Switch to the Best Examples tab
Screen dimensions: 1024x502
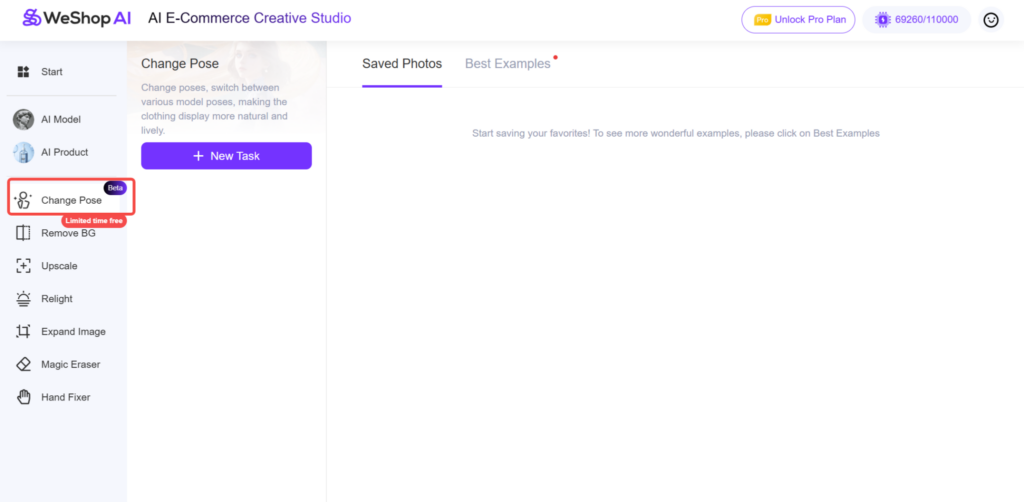click(507, 64)
